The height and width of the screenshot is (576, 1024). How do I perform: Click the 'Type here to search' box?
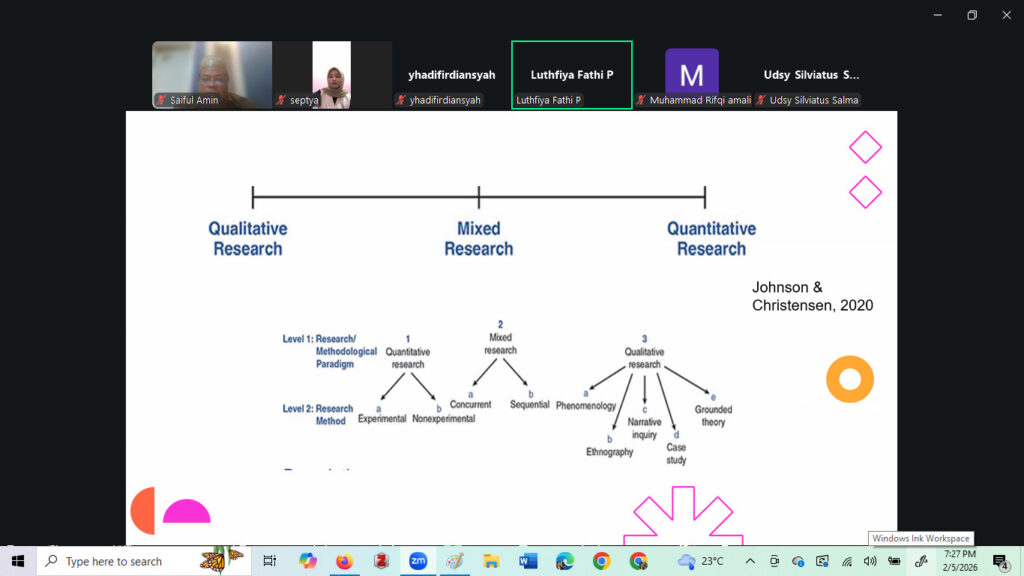[x=130, y=561]
